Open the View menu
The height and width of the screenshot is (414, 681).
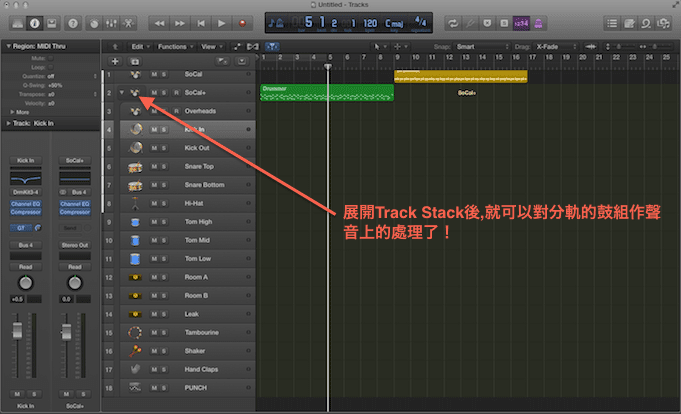212,46
